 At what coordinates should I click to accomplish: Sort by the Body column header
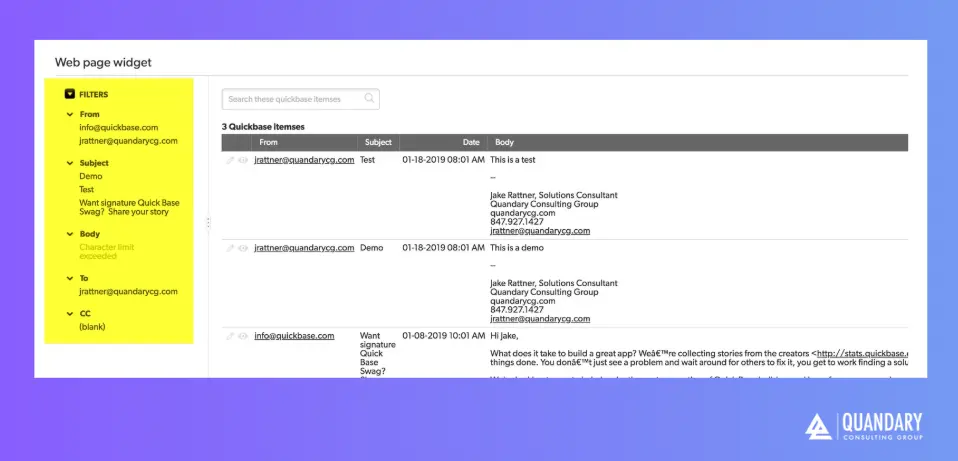coord(505,142)
